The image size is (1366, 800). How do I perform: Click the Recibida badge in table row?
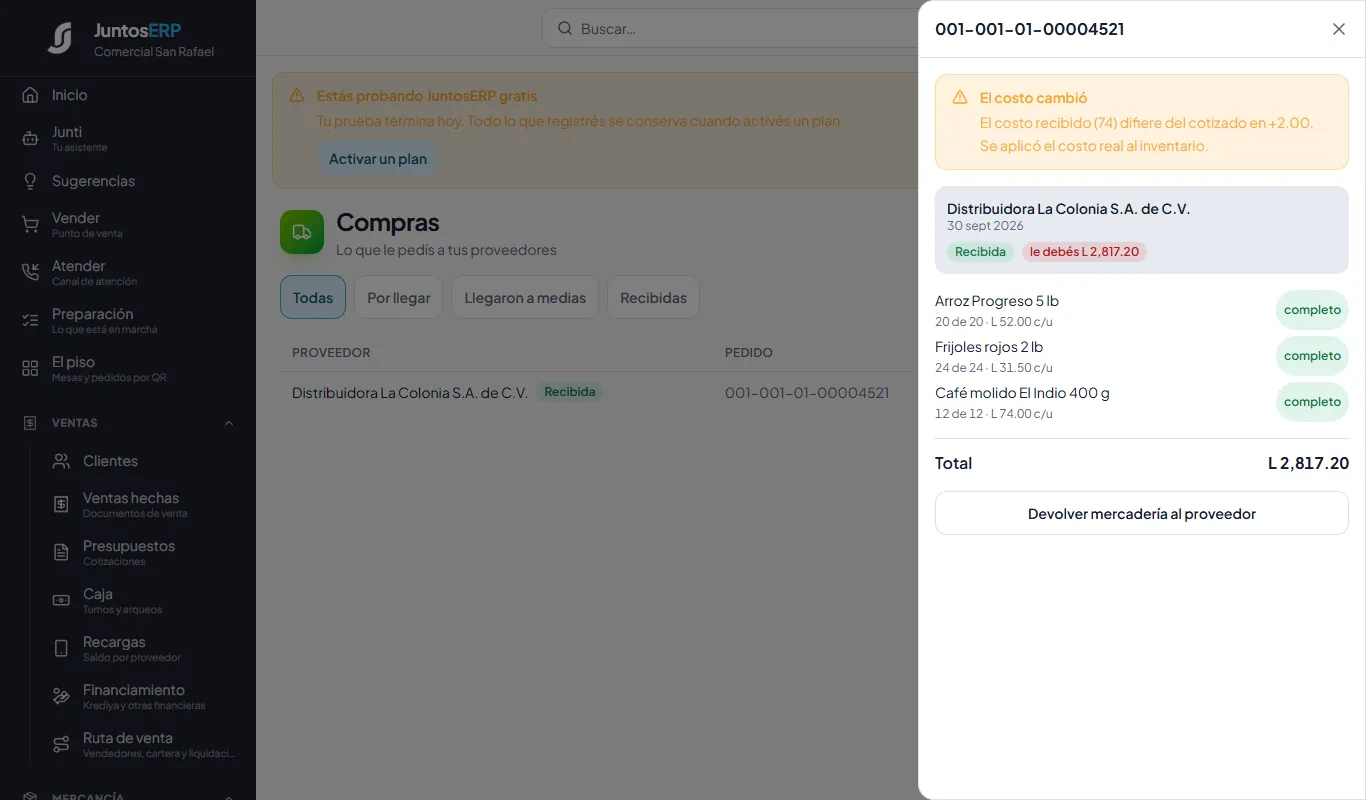570,392
